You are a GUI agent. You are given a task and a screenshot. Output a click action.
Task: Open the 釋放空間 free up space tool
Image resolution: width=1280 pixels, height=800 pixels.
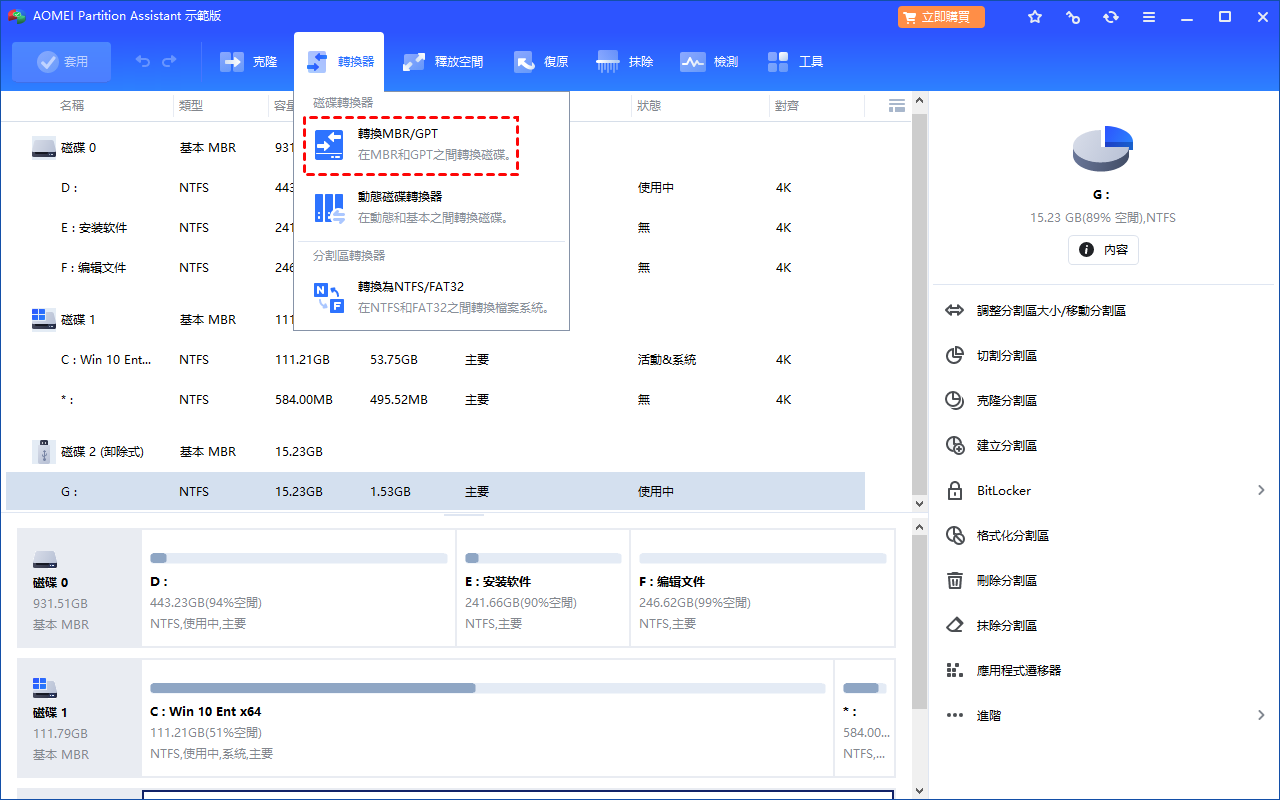(443, 62)
